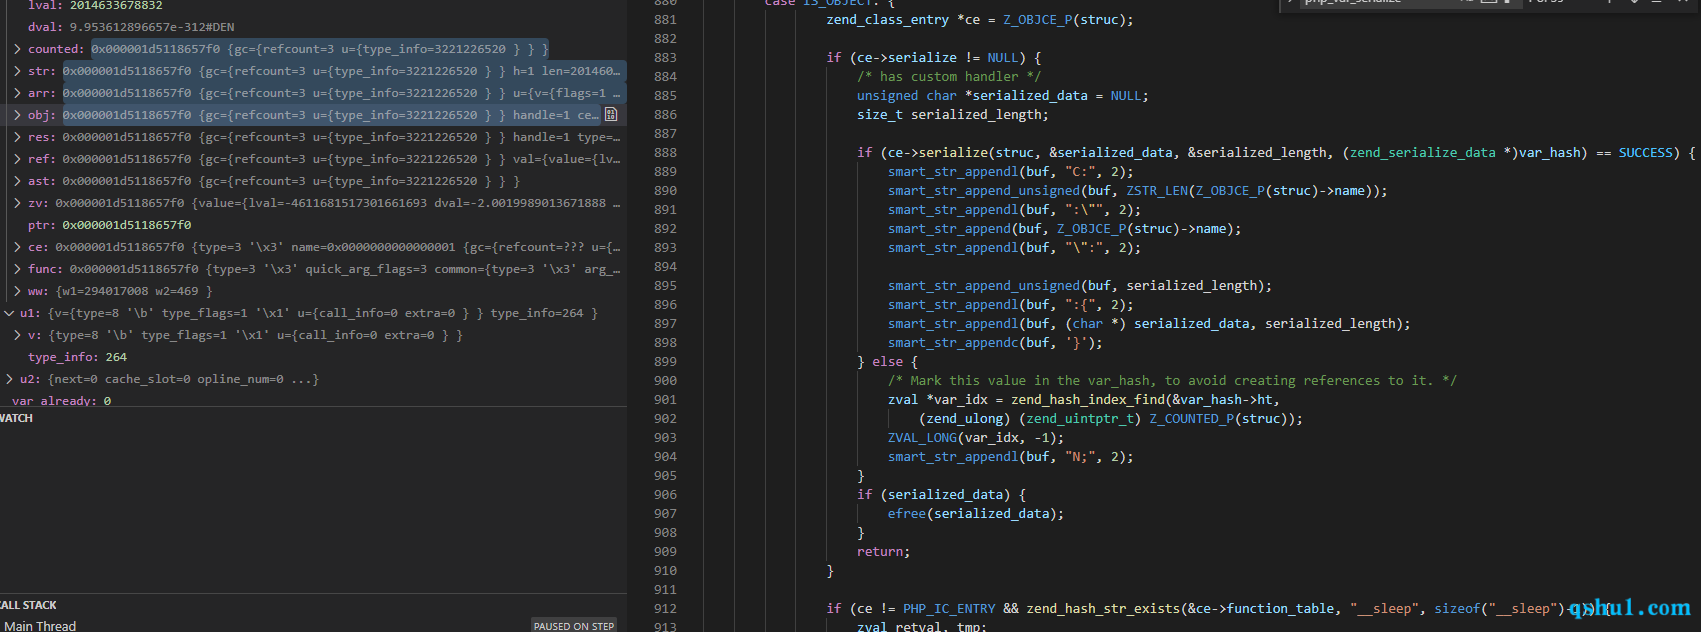Image resolution: width=1701 pixels, height=632 pixels.
Task: Expand the zv variable
Action: click(x=17, y=203)
